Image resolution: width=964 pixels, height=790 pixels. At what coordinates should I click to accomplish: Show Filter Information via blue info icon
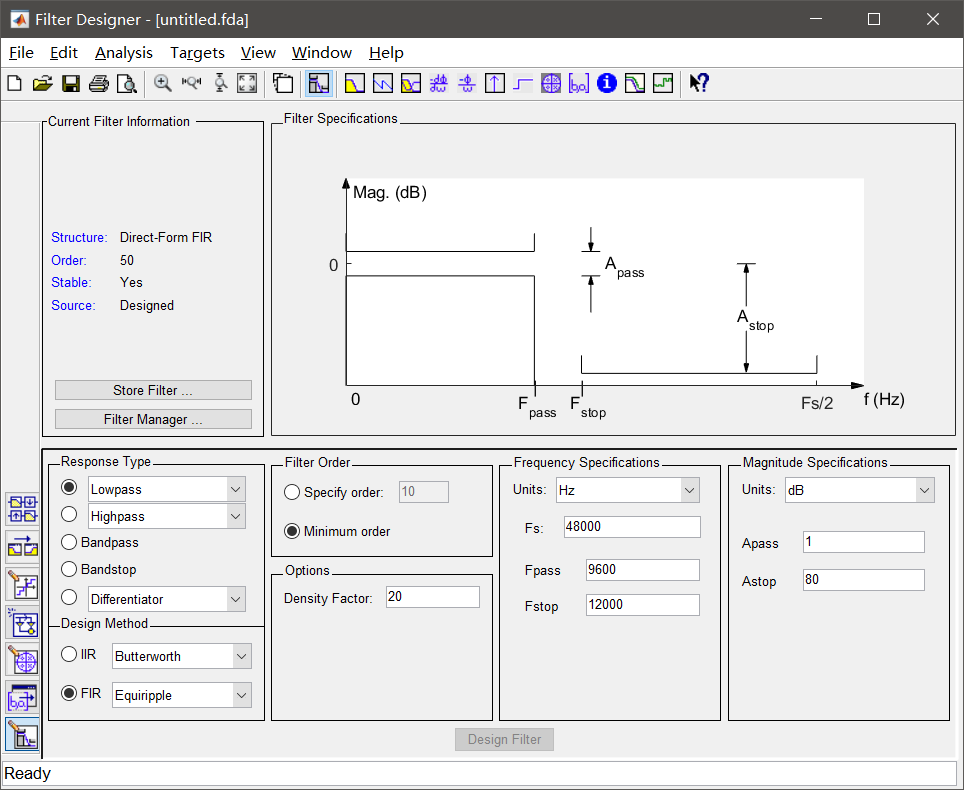pos(606,83)
